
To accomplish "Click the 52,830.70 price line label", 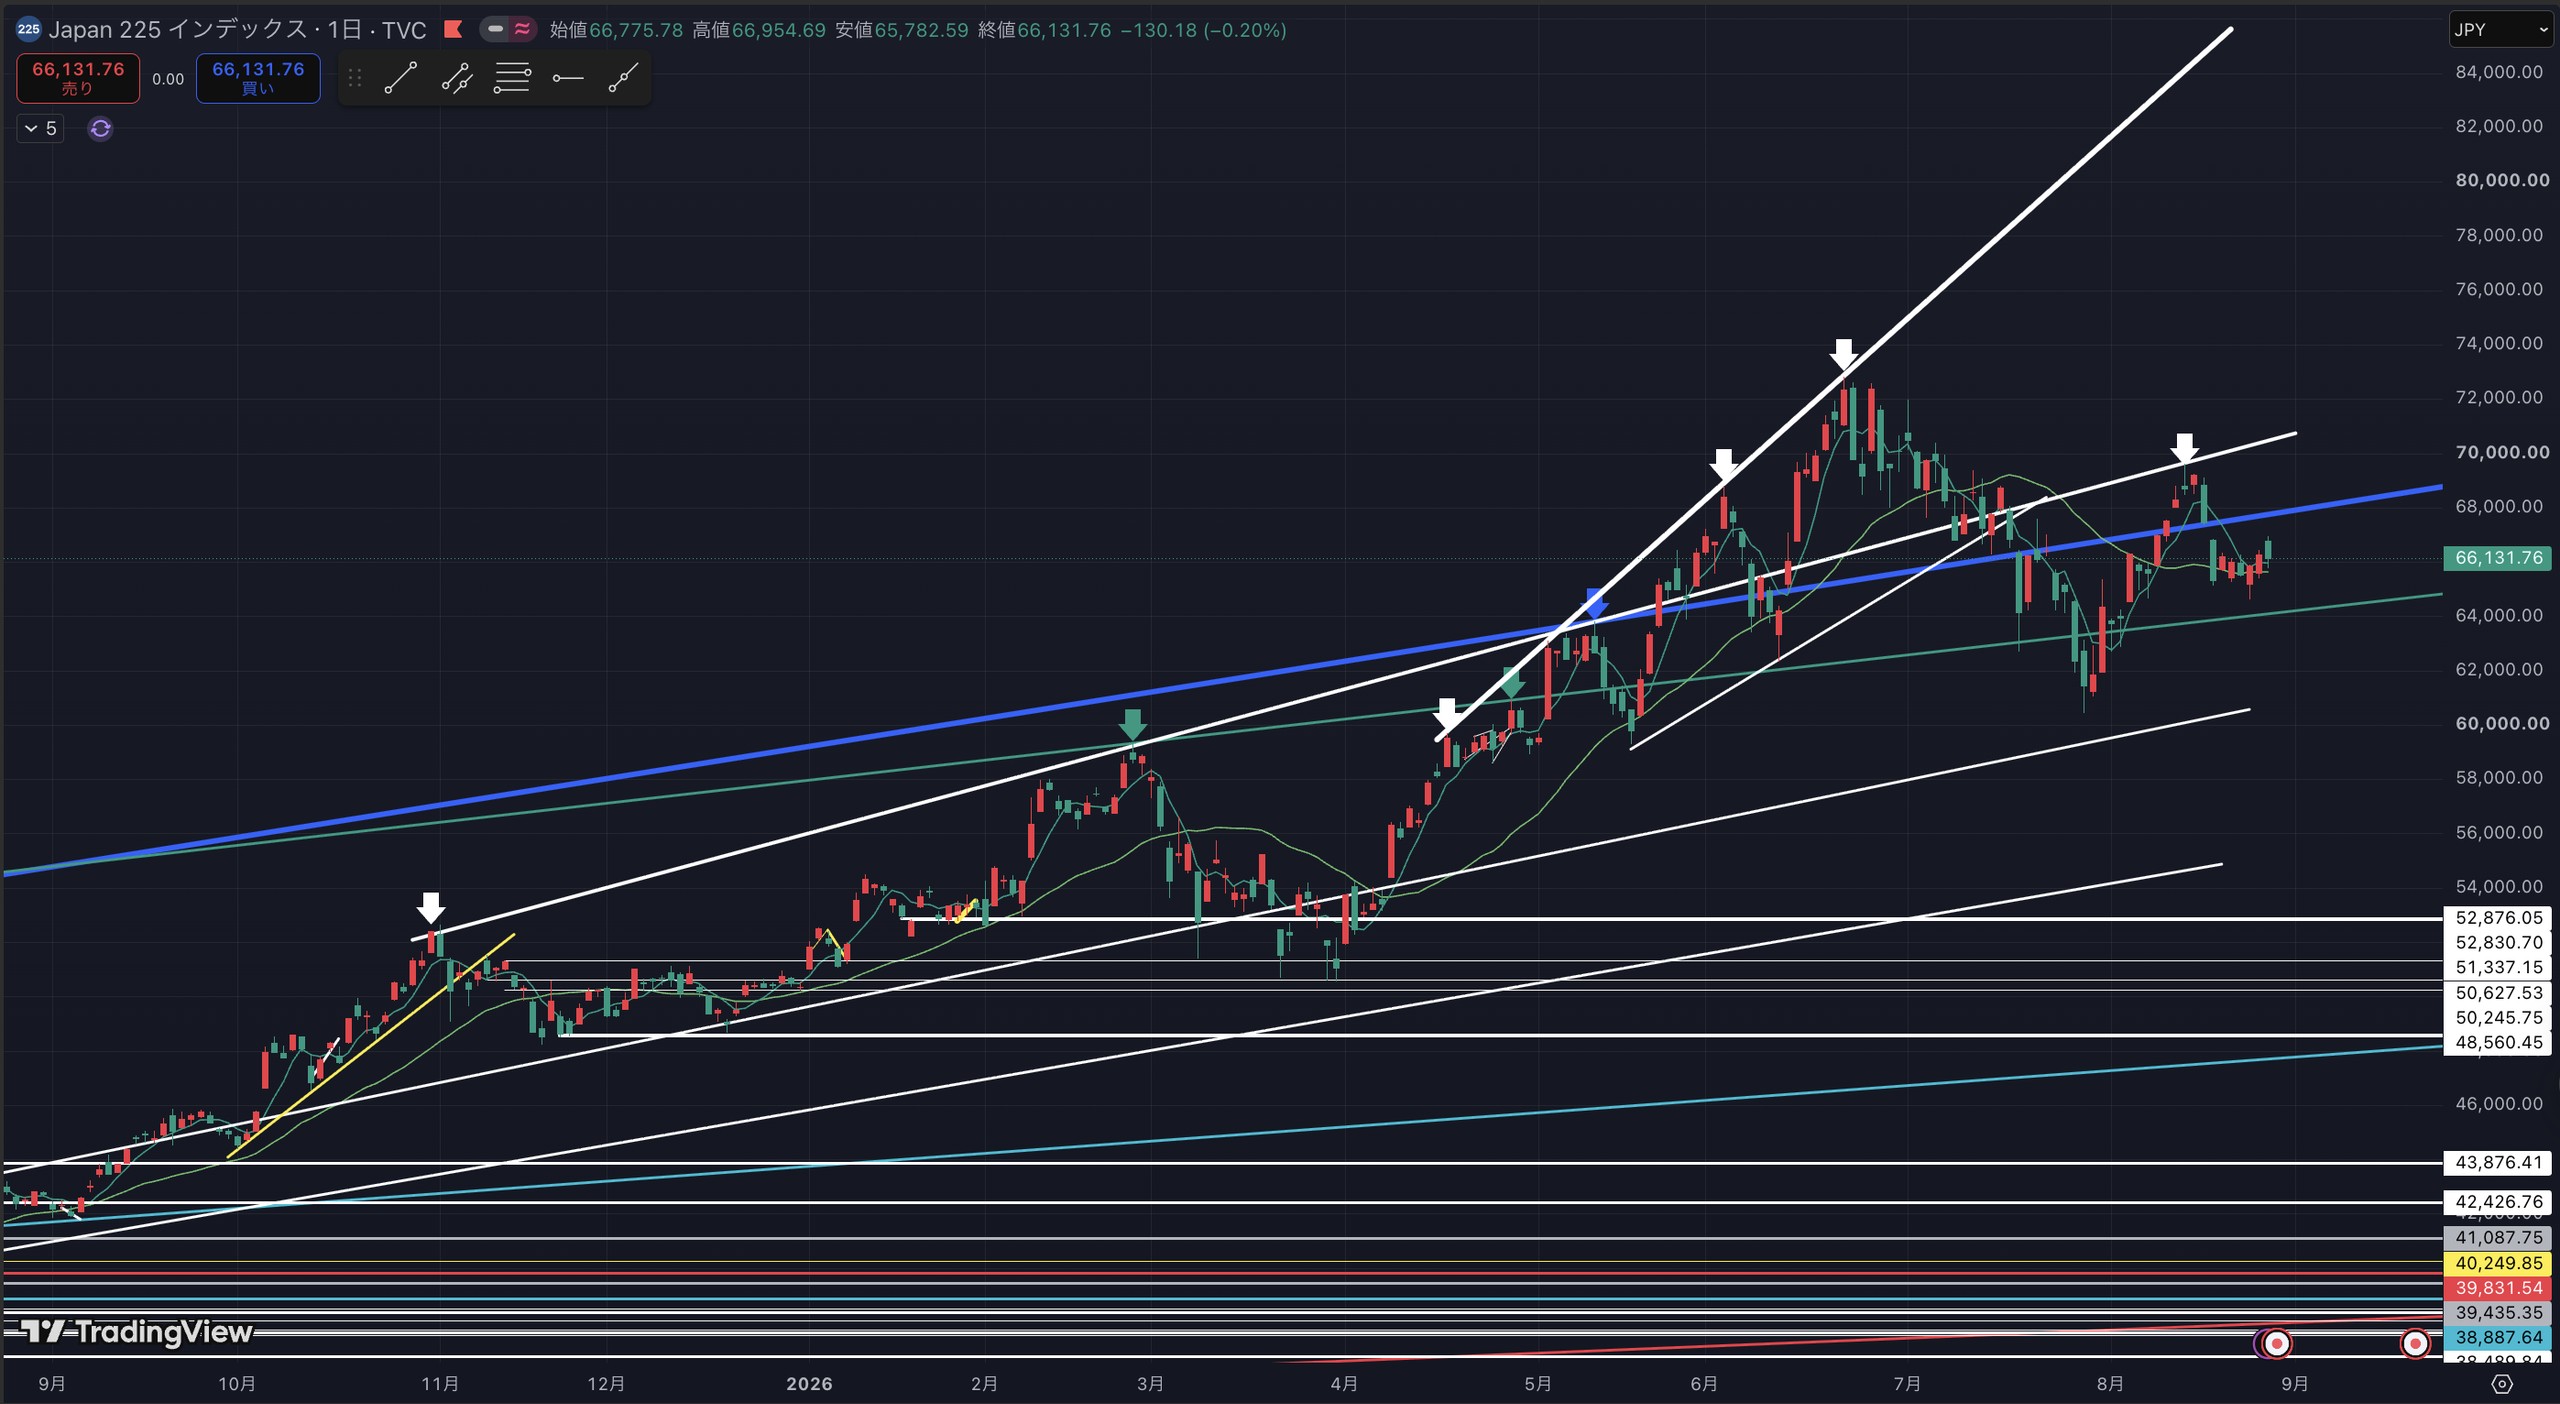I will [x=2497, y=943].
